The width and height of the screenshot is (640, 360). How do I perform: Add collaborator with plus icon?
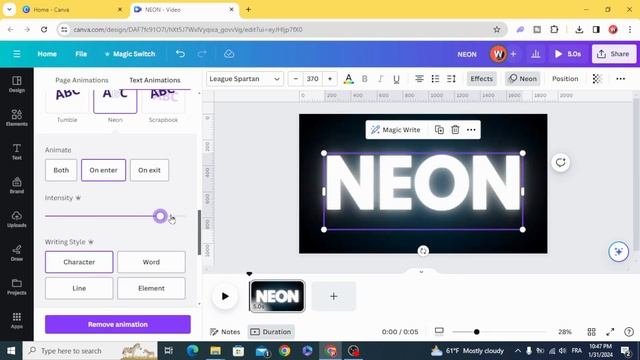[x=513, y=54]
